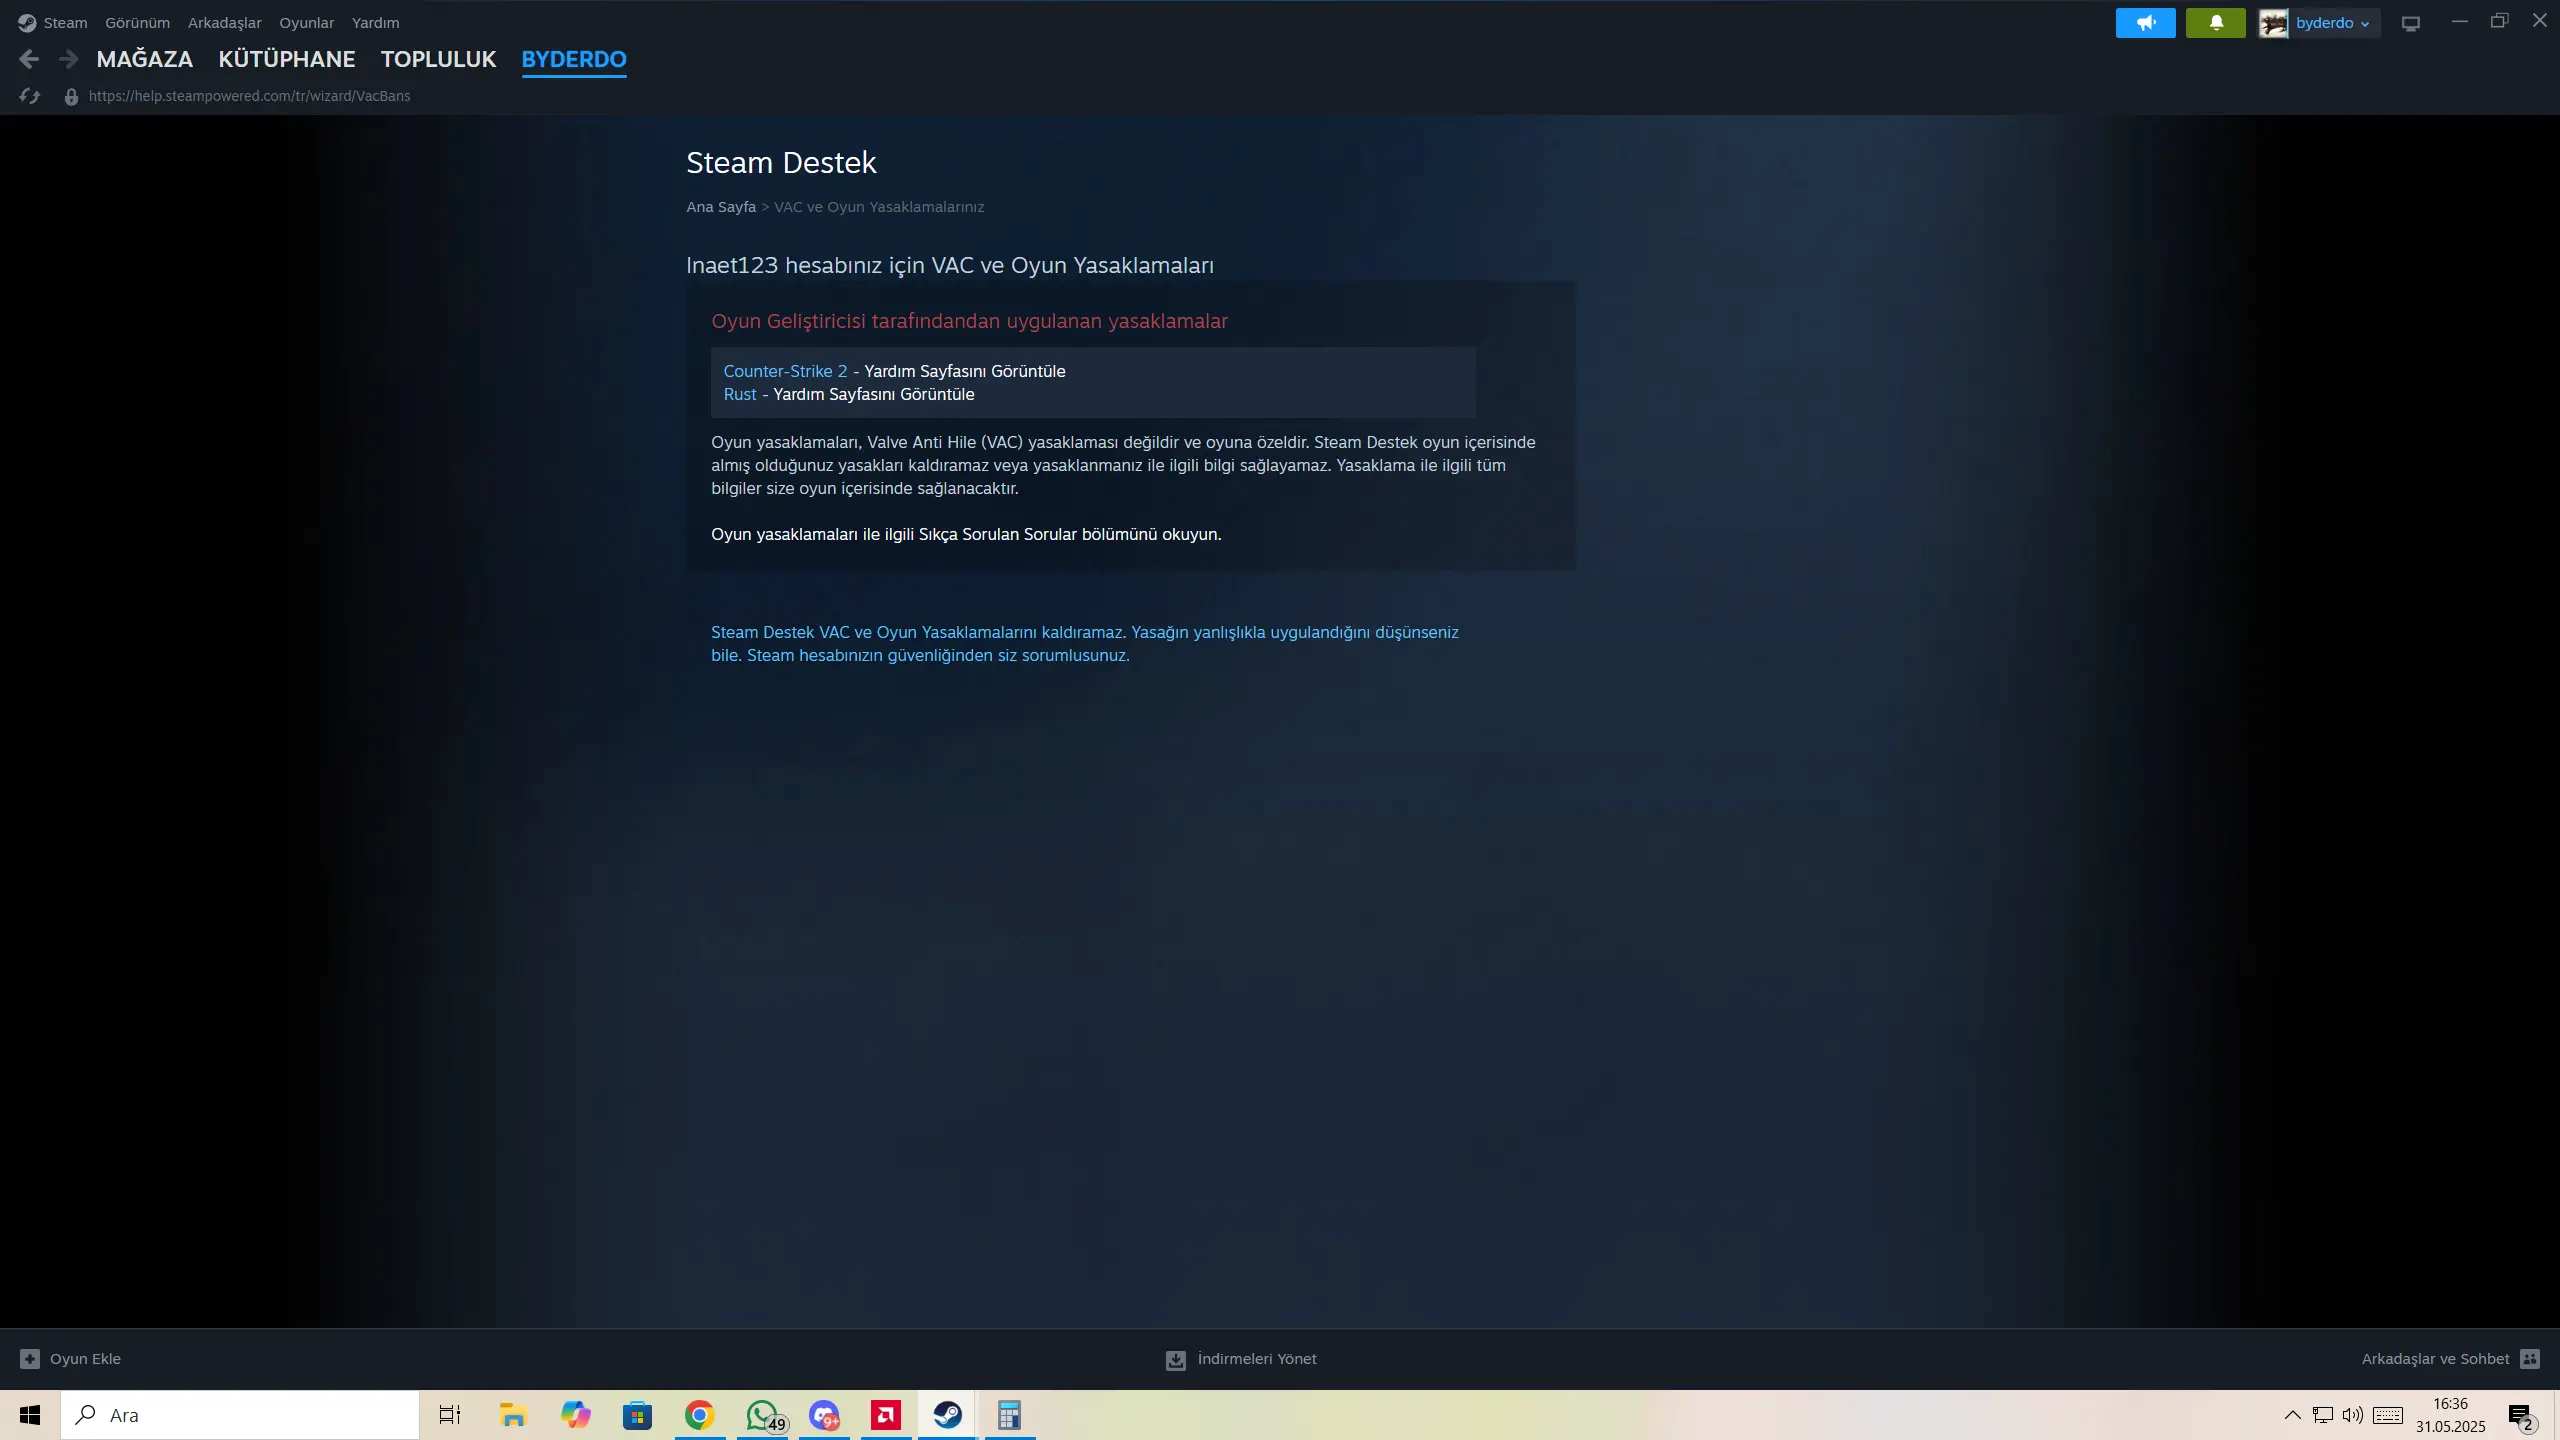Open Calculator from the taskbar

coord(1009,1415)
